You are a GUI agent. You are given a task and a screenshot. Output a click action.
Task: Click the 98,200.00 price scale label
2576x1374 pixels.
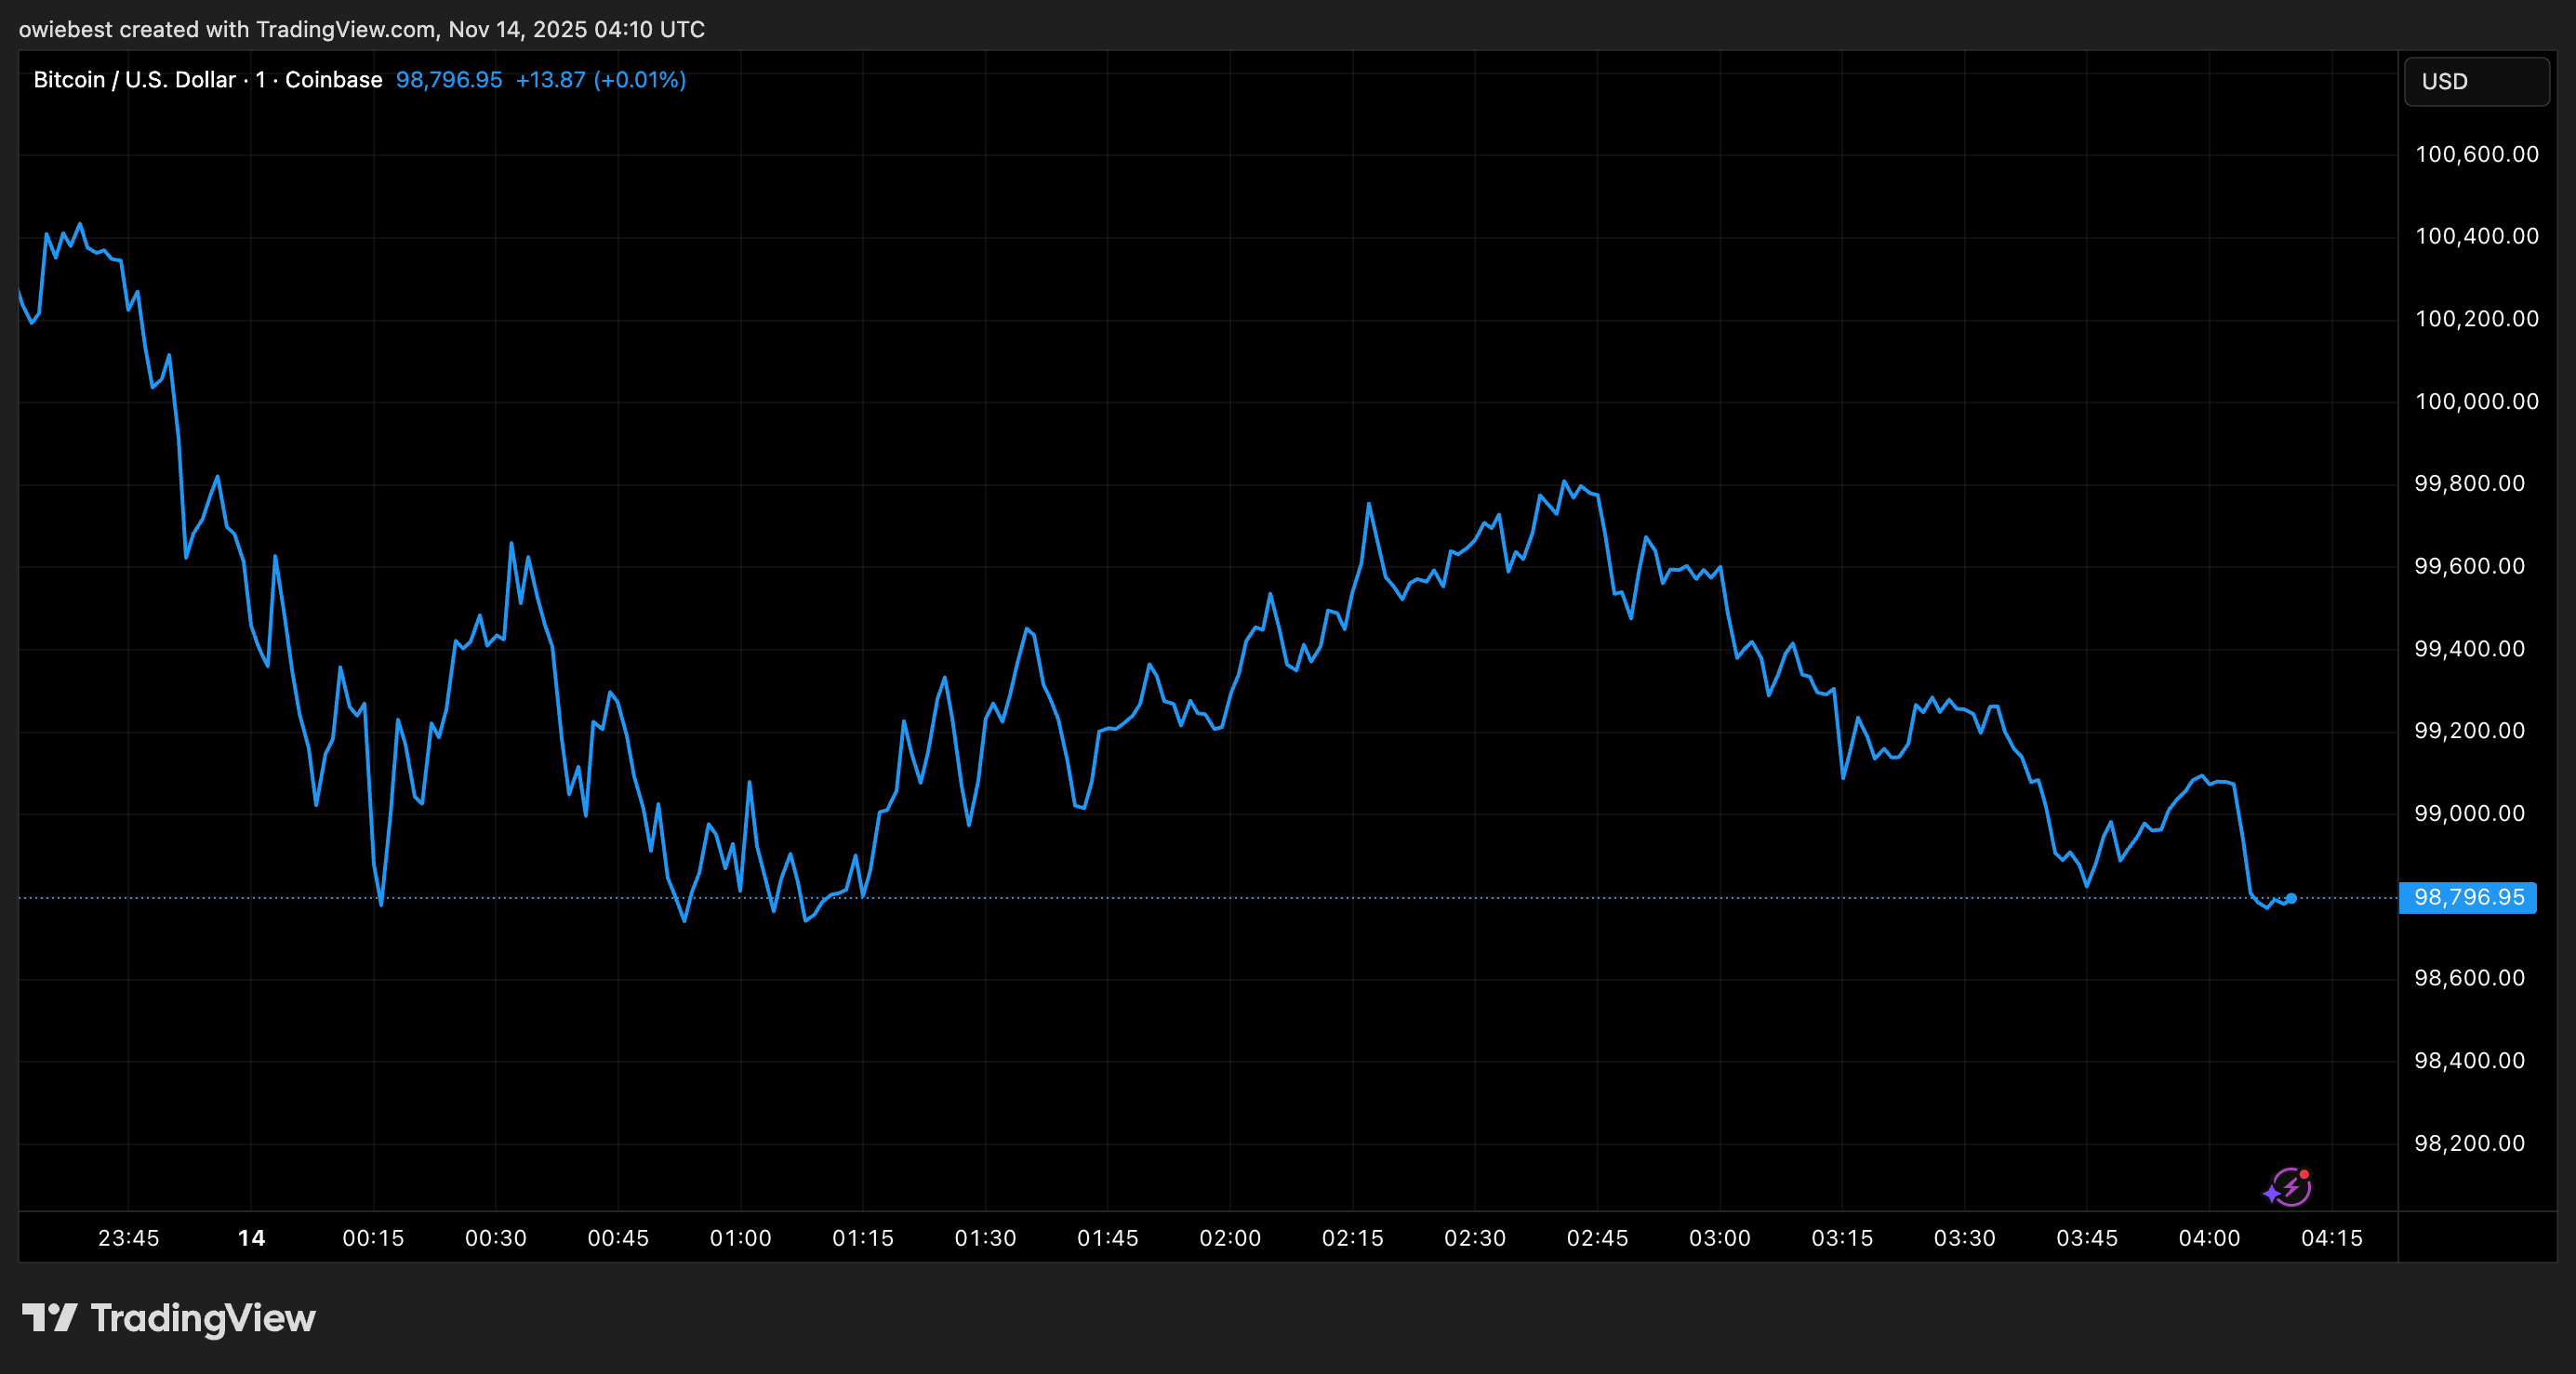[x=2469, y=1143]
